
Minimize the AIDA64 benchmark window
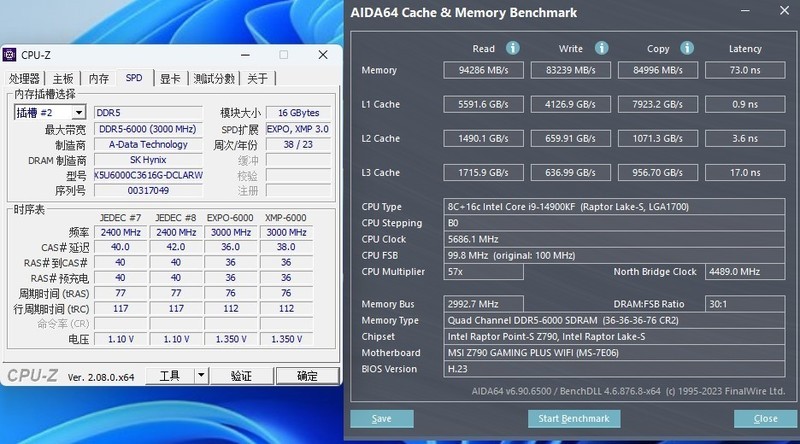coord(745,11)
